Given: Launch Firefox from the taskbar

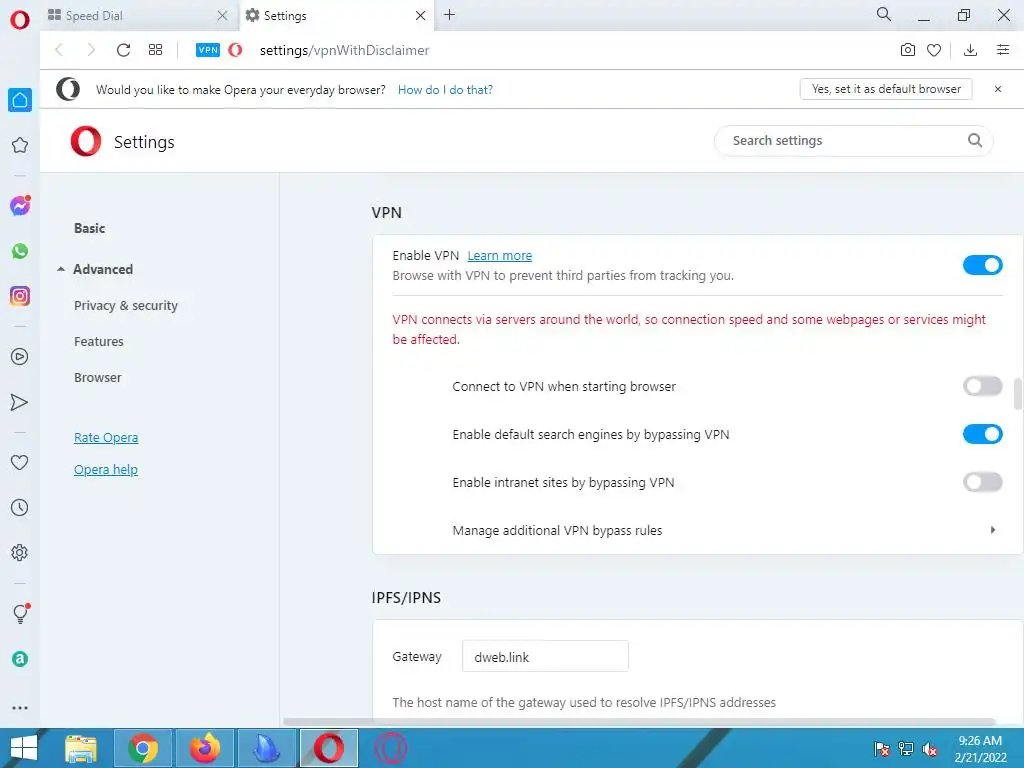Looking at the screenshot, I should point(205,748).
